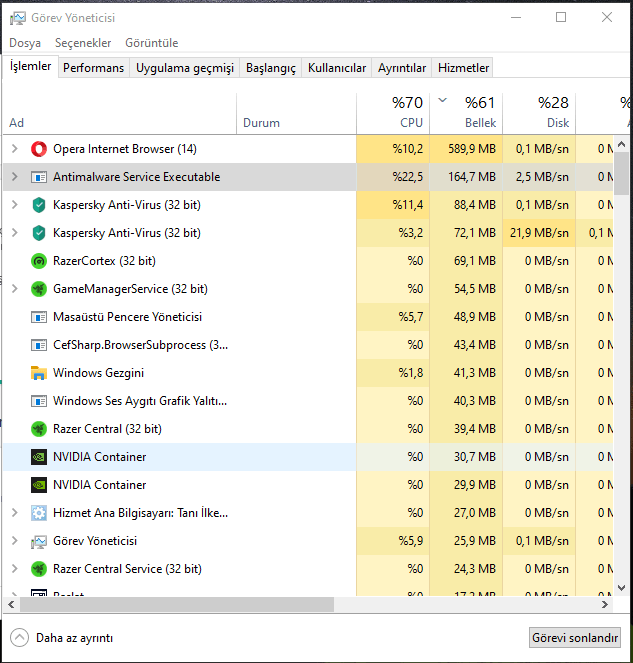Expand the Opera Internet Browser process group

coord(15,149)
